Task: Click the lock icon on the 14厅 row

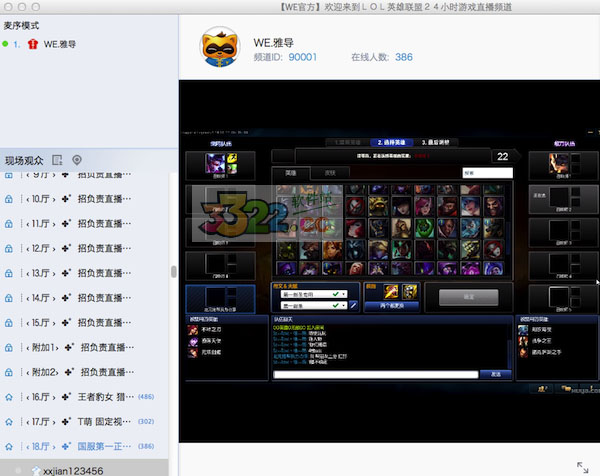Action: 9,298
